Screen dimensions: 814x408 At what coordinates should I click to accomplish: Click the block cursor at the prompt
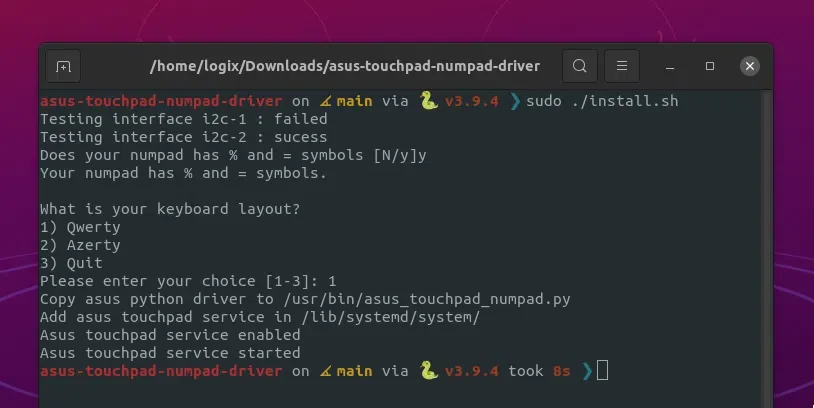(602, 371)
